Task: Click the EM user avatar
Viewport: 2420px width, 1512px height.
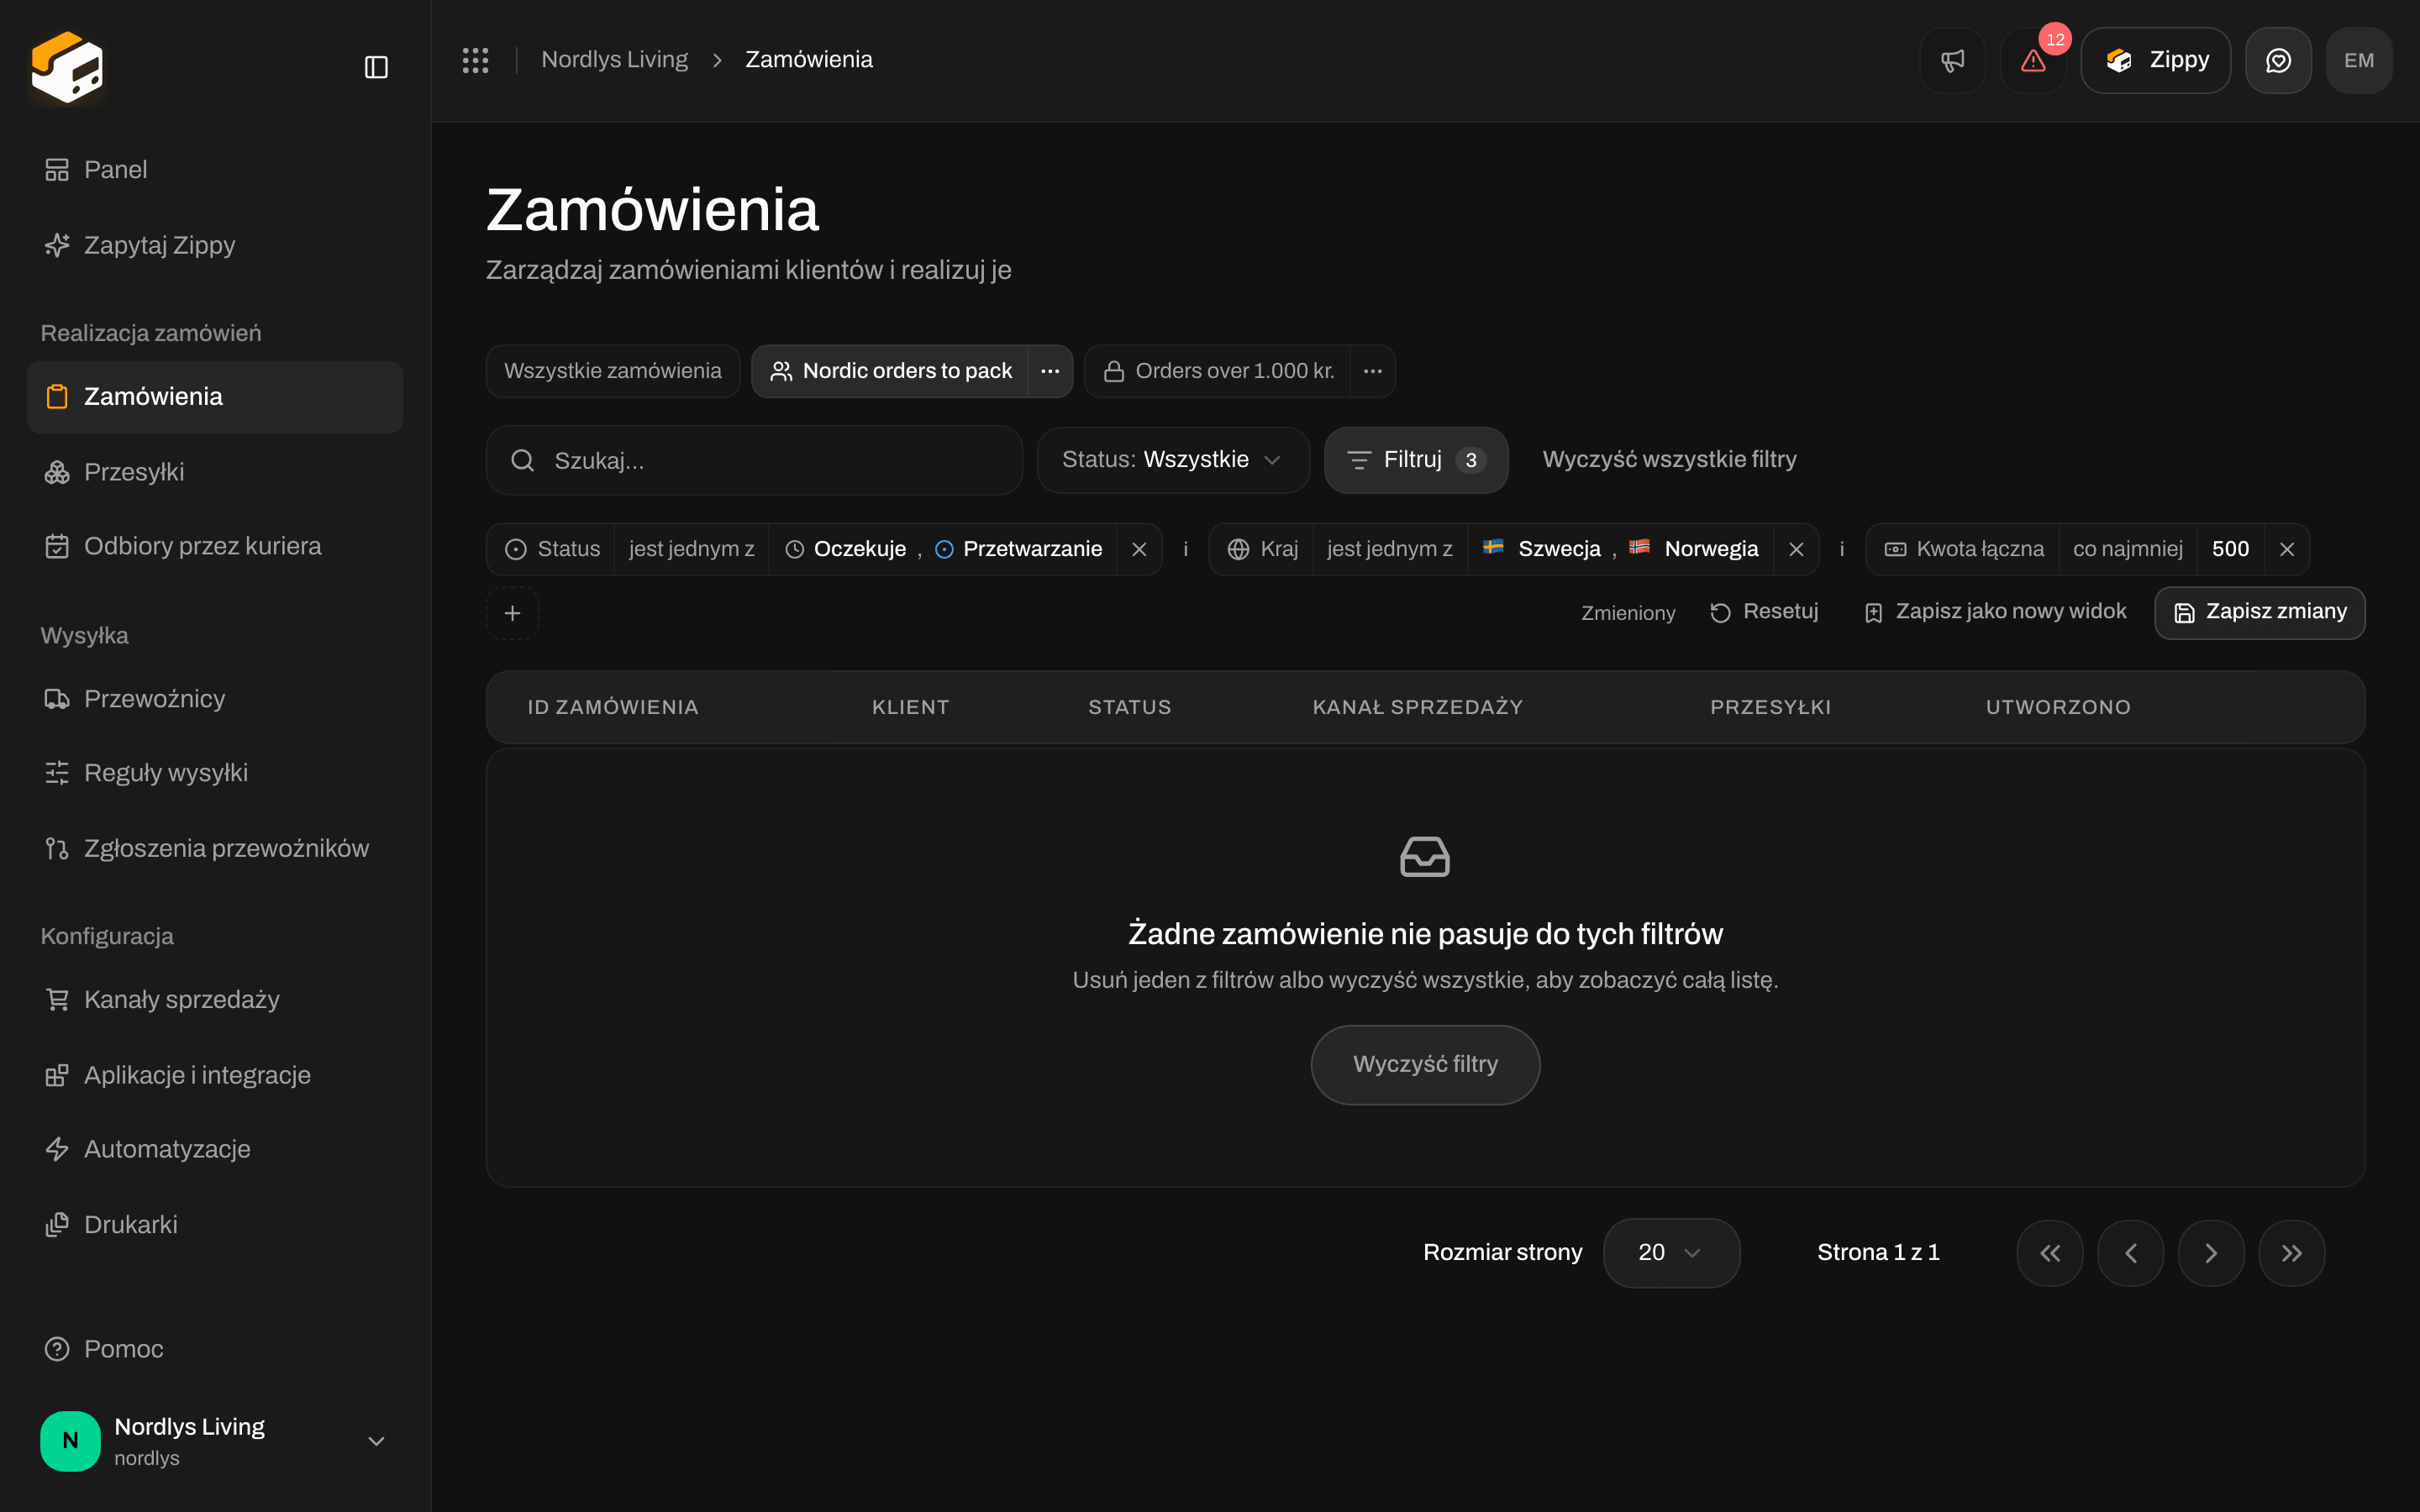Action: [2359, 60]
